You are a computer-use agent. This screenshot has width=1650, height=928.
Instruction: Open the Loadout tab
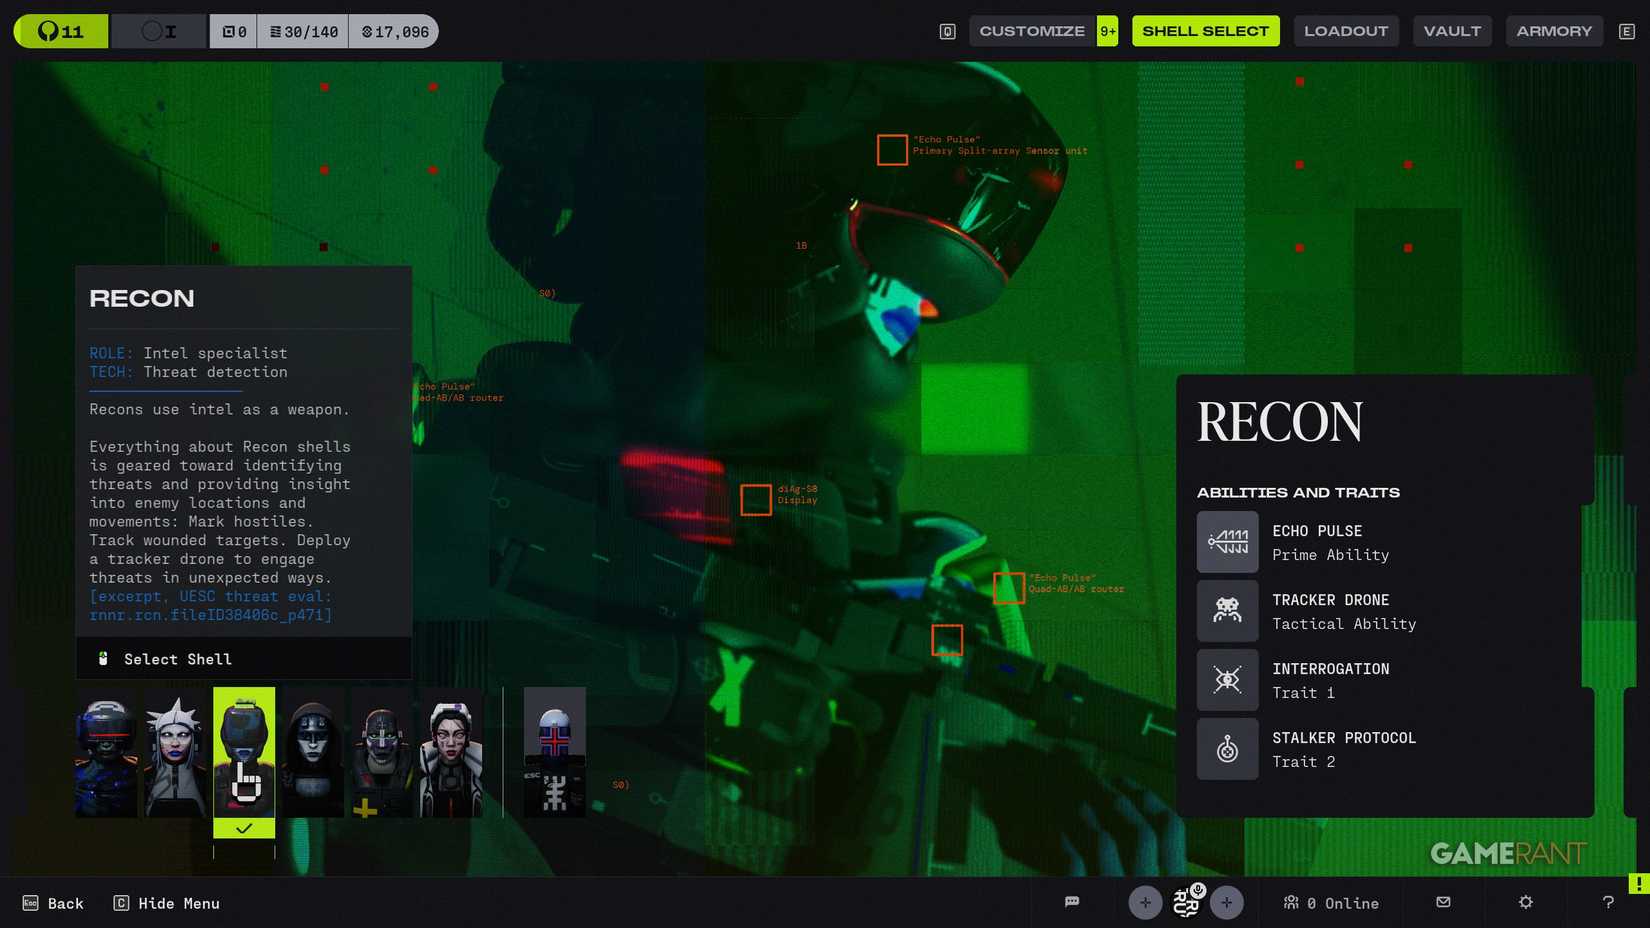point(1346,31)
